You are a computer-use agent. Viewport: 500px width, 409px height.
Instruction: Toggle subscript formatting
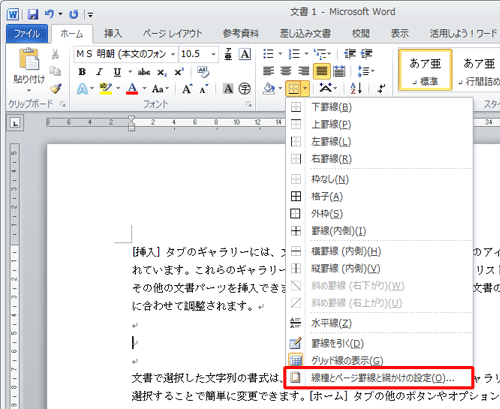[x=161, y=72]
